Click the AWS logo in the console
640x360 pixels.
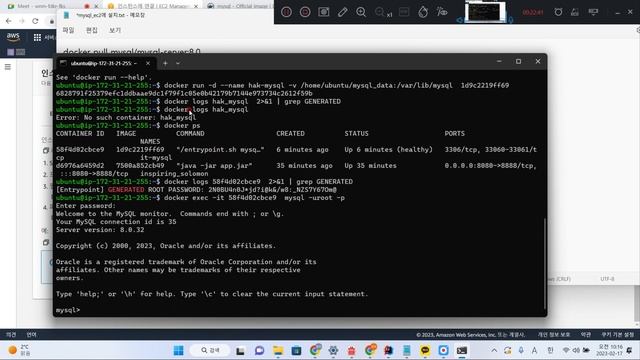pos(13,37)
